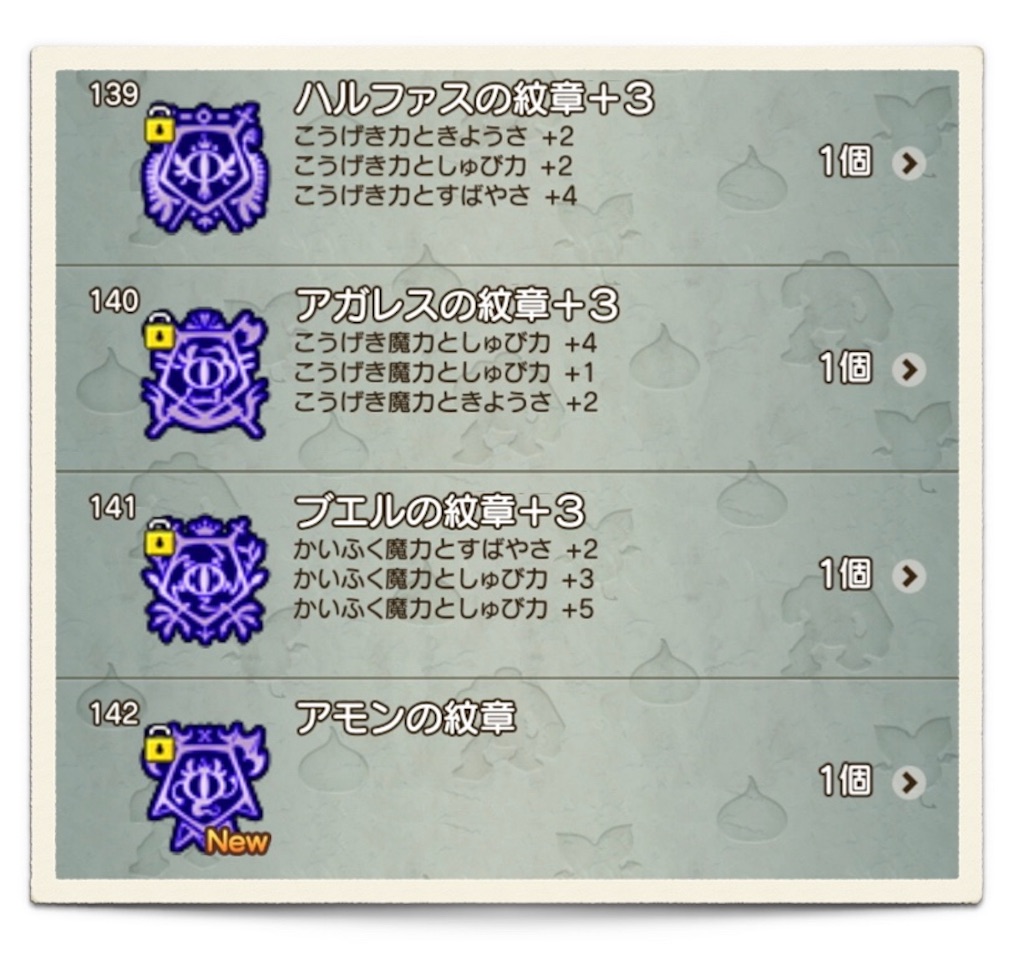This screenshot has width=1024, height=956.
Task: Select the ブエルの紋章+3 crest icon
Action: (206, 580)
